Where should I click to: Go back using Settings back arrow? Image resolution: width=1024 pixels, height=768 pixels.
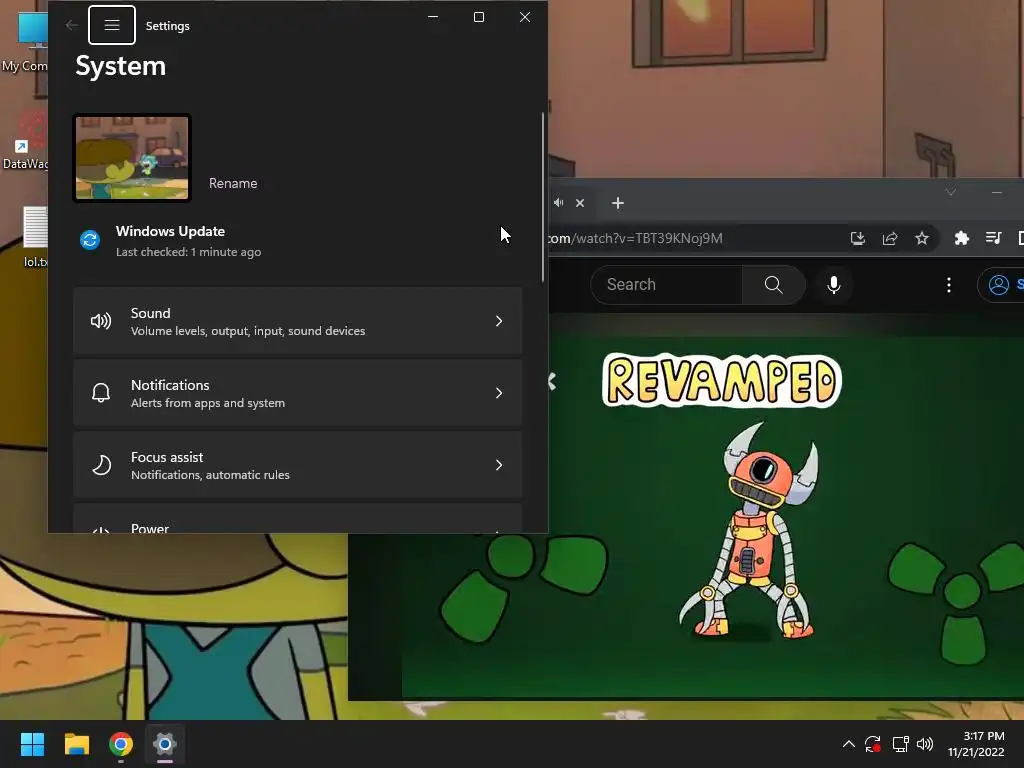coord(71,25)
